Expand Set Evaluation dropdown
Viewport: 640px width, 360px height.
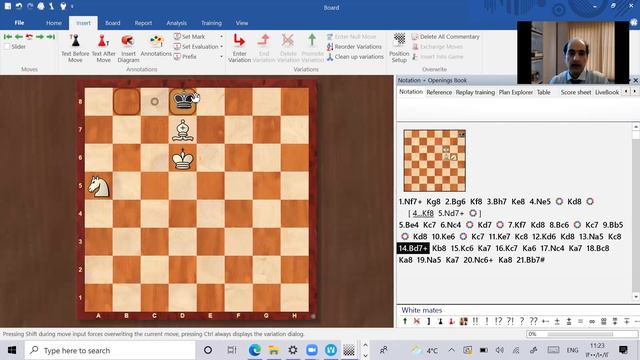[222, 47]
